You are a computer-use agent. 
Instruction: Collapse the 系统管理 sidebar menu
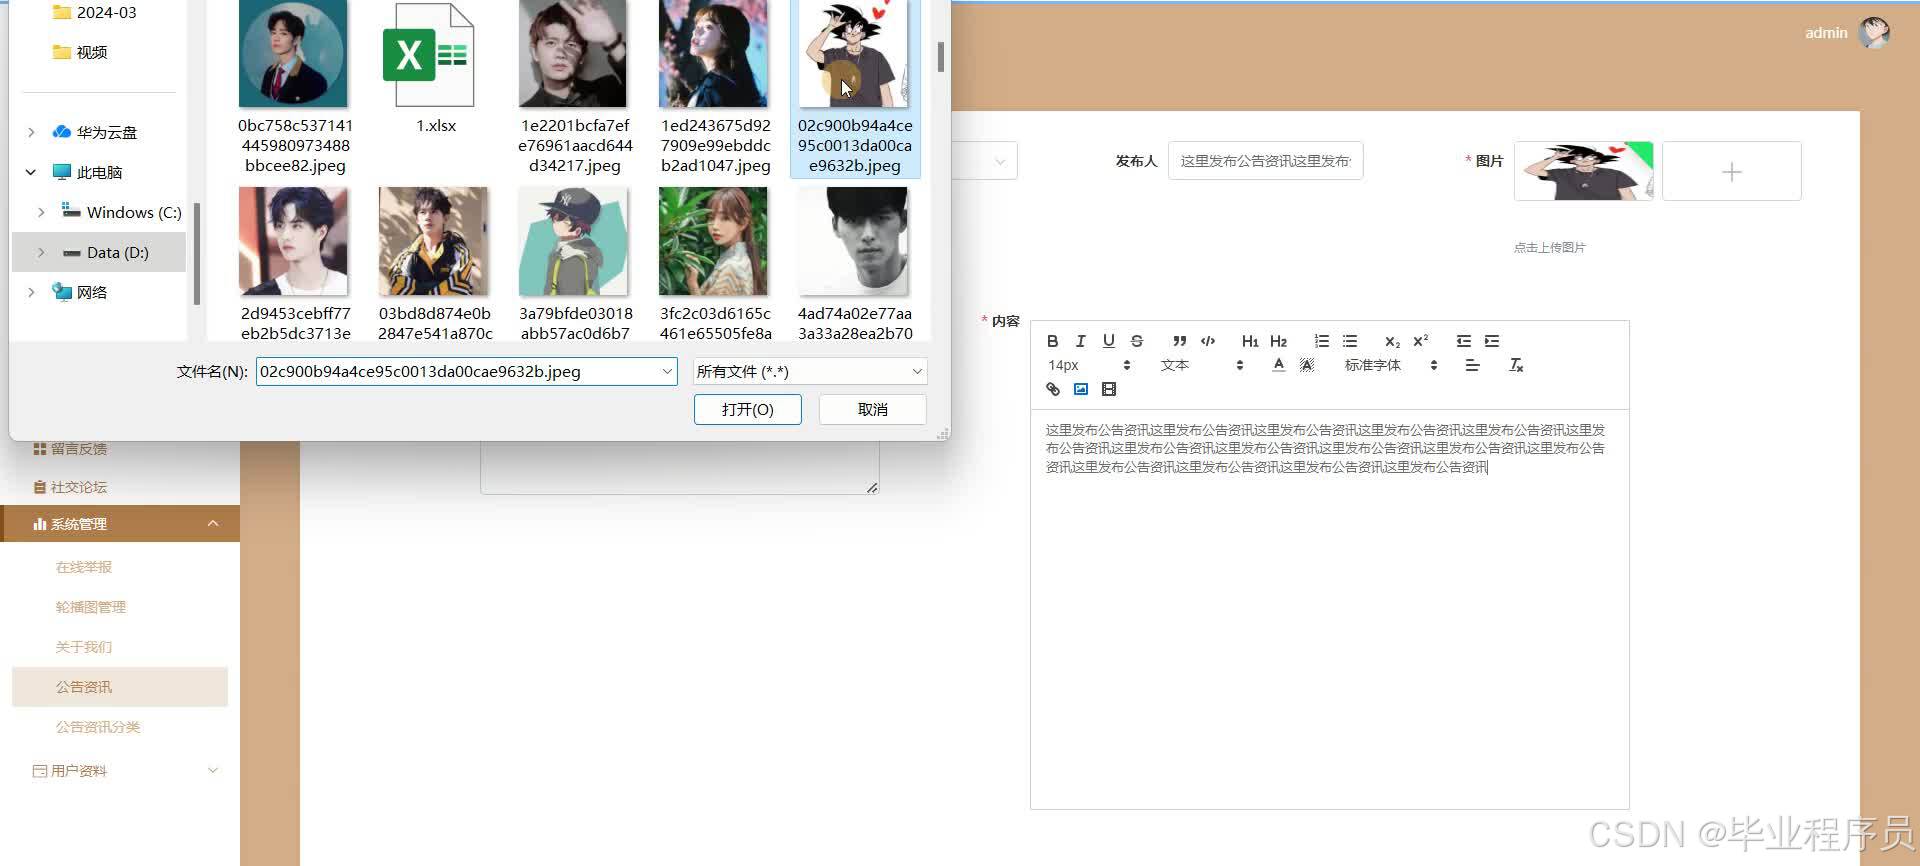click(120, 524)
